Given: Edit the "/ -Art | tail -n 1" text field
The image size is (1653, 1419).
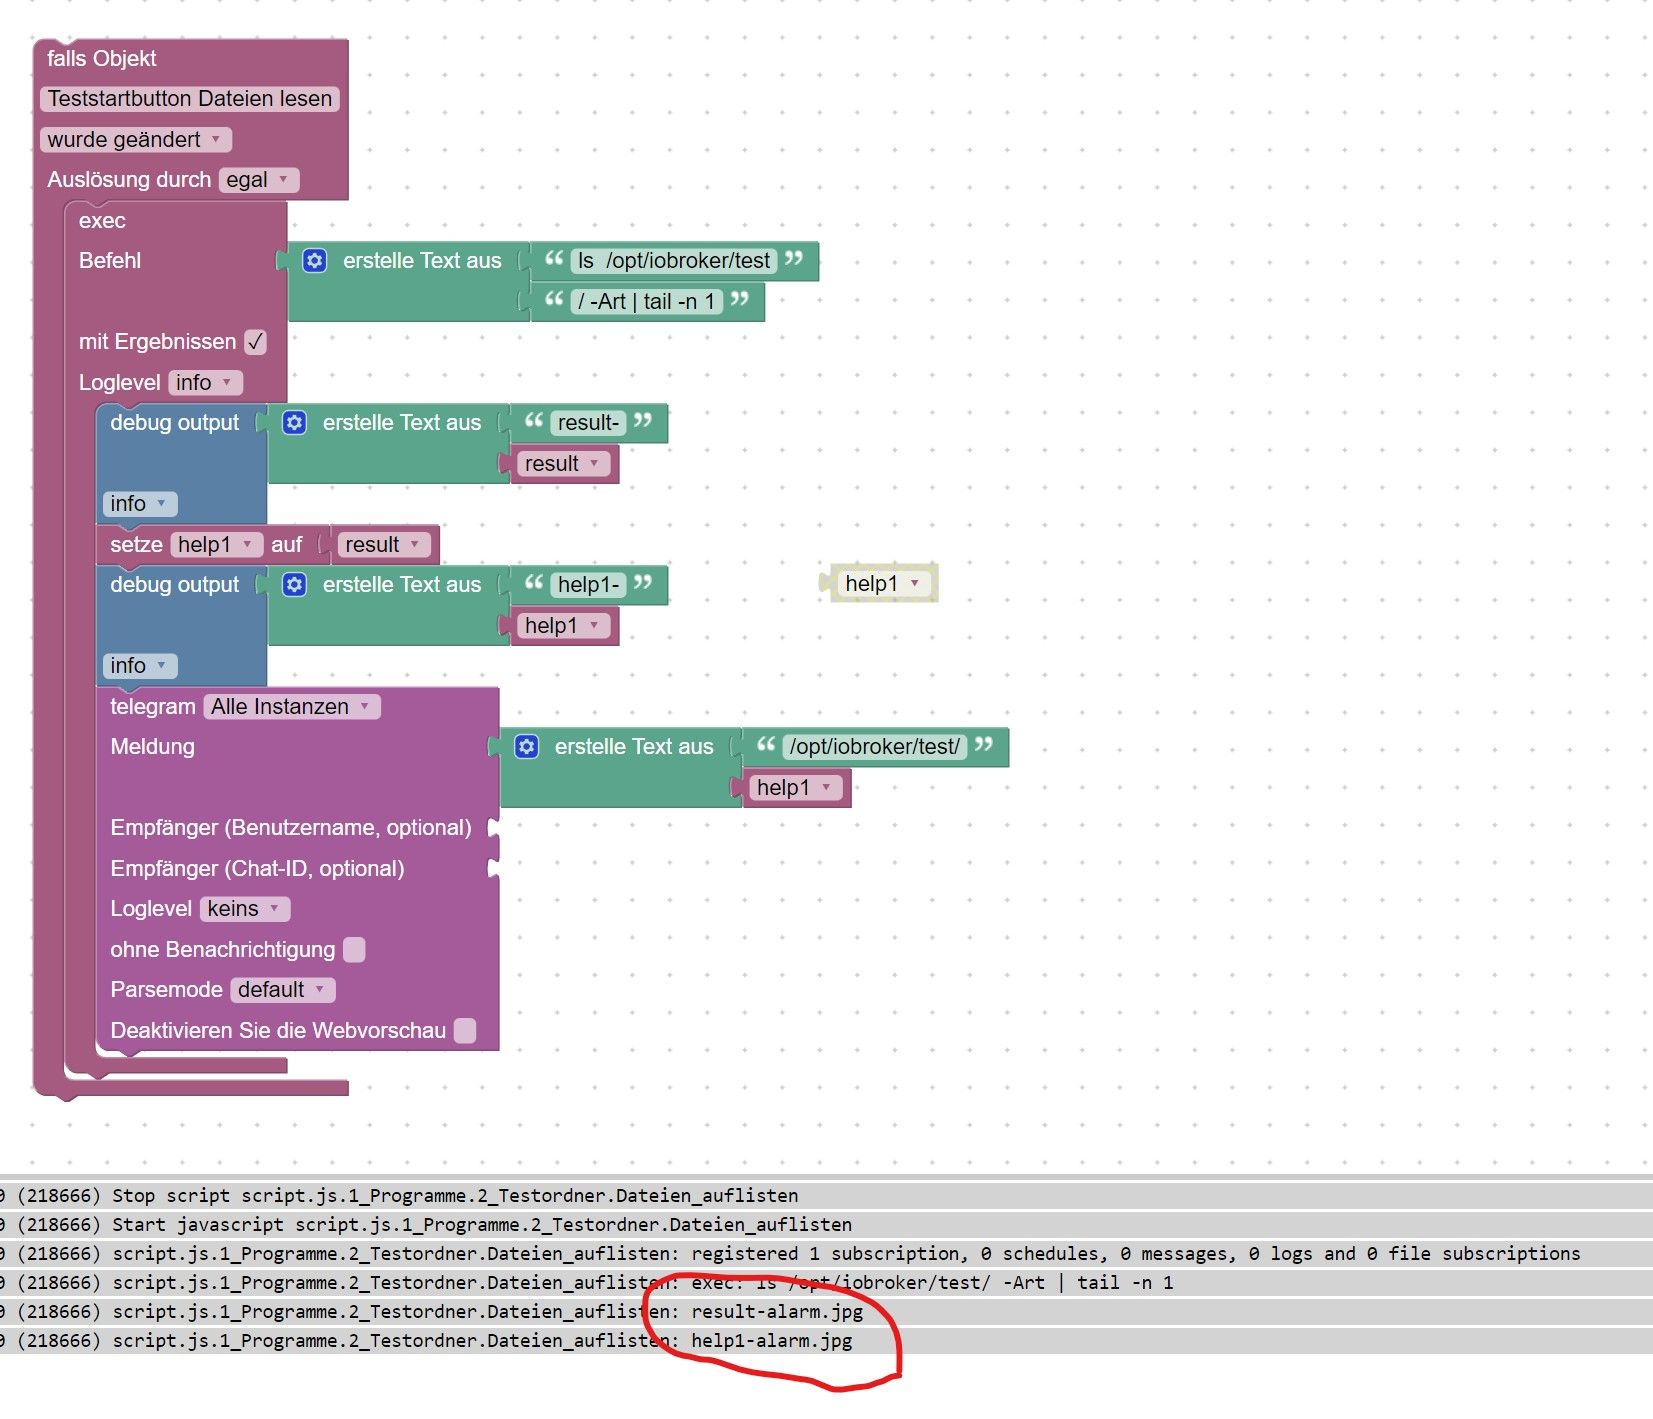Looking at the screenshot, I should pyautogui.click(x=647, y=302).
